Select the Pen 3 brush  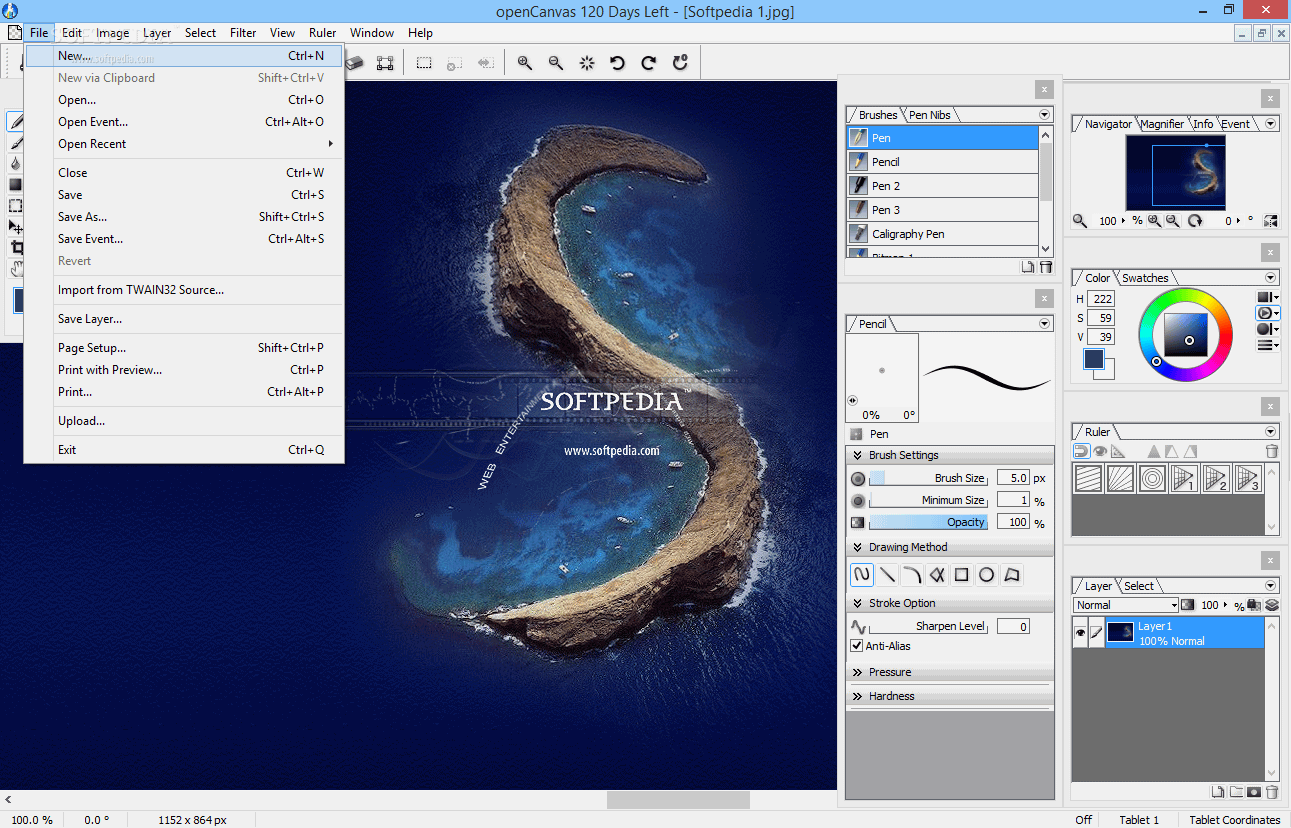943,210
